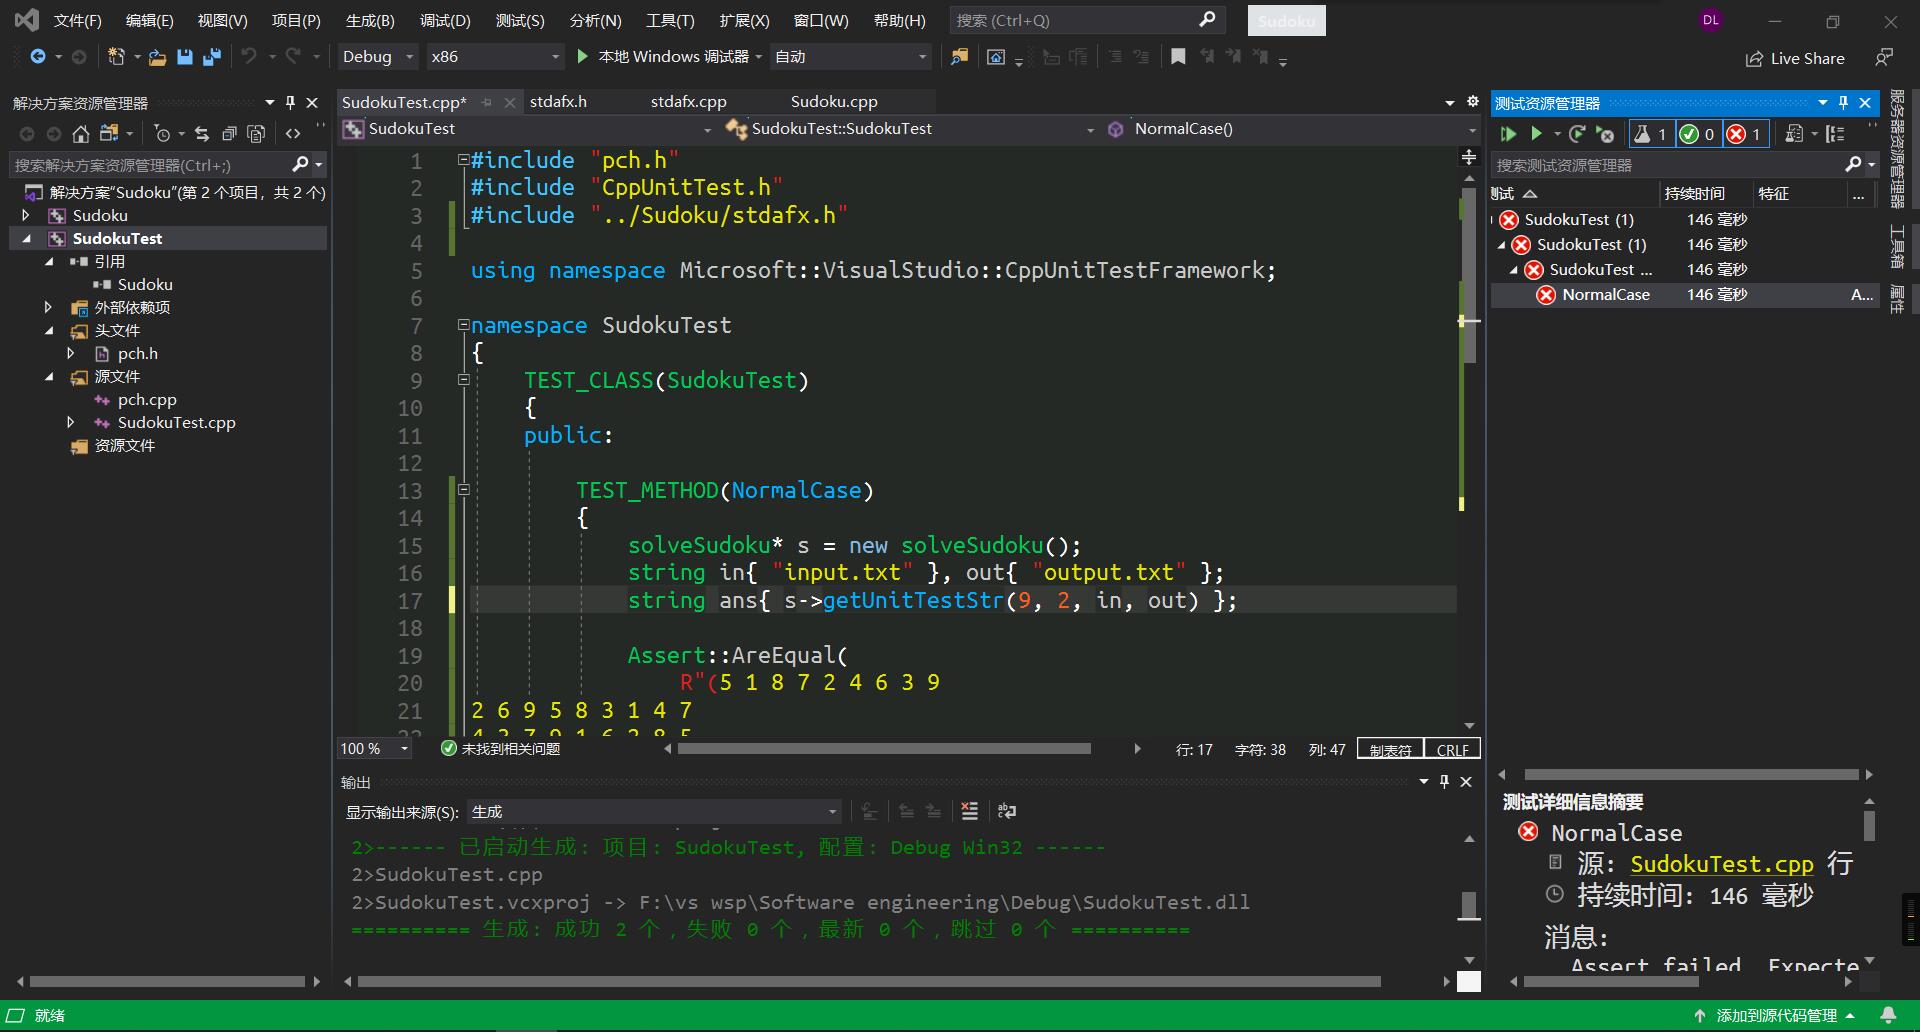
Task: Click the notification bell in status bar
Action: point(1888,1015)
